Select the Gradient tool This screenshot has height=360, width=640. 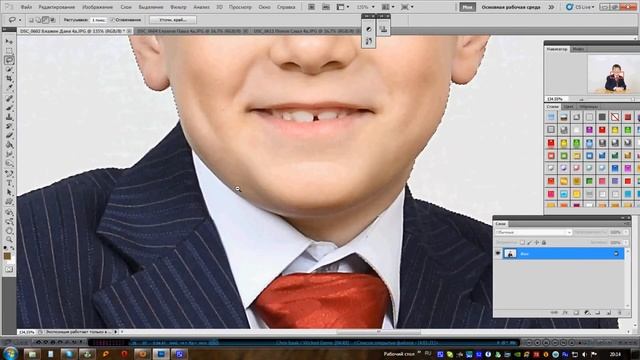[9, 145]
